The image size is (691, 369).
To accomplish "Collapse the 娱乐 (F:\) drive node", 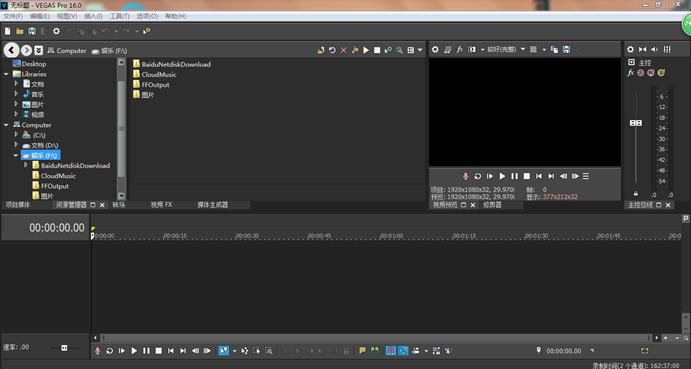I will (16, 155).
